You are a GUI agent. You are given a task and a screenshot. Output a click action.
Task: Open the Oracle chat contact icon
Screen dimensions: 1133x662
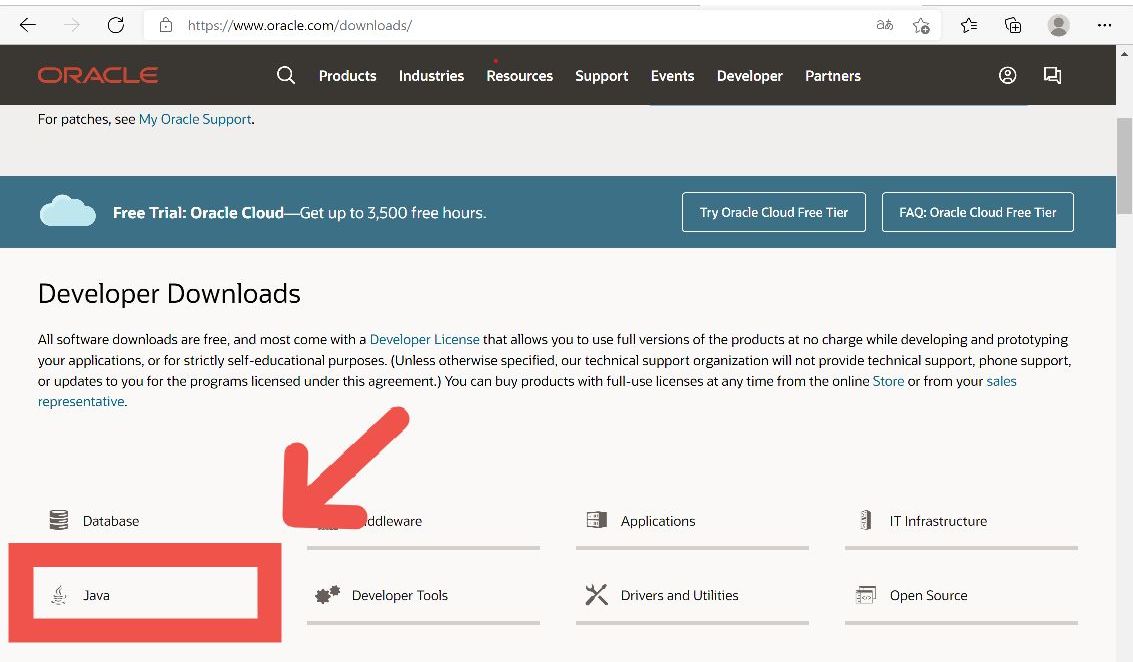point(1052,75)
